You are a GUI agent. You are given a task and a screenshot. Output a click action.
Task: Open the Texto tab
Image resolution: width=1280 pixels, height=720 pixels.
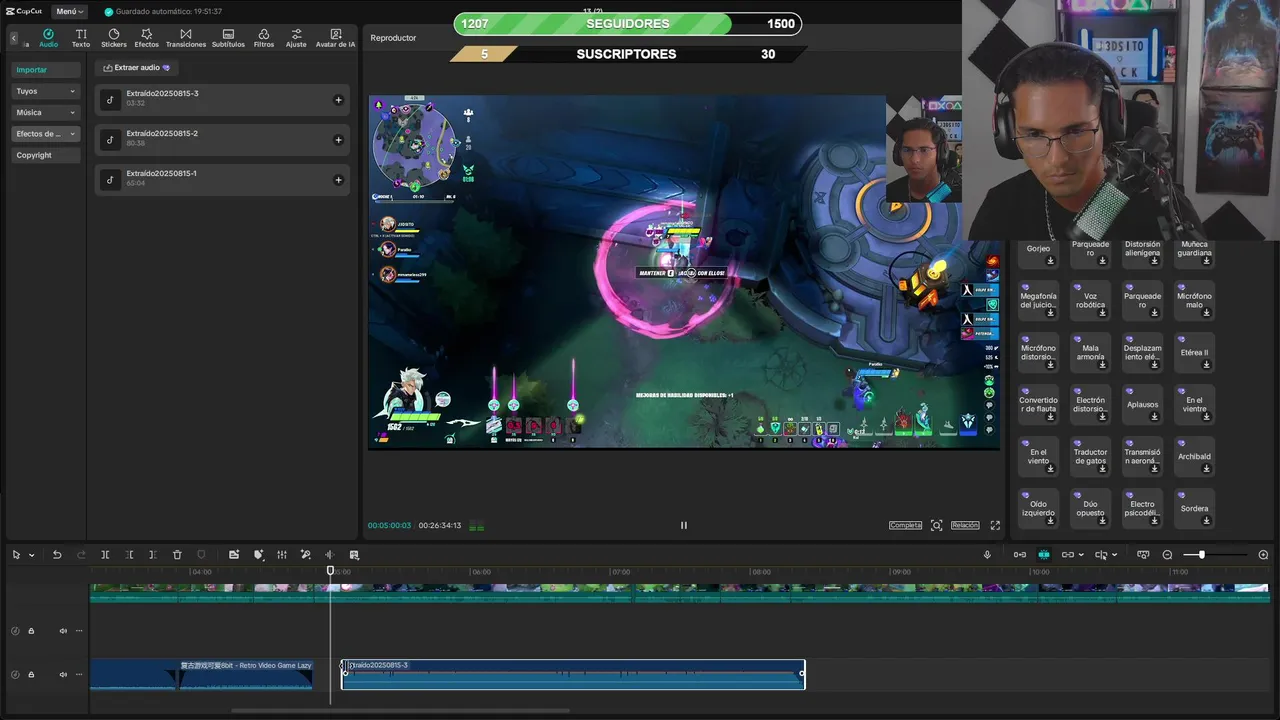[x=81, y=38]
